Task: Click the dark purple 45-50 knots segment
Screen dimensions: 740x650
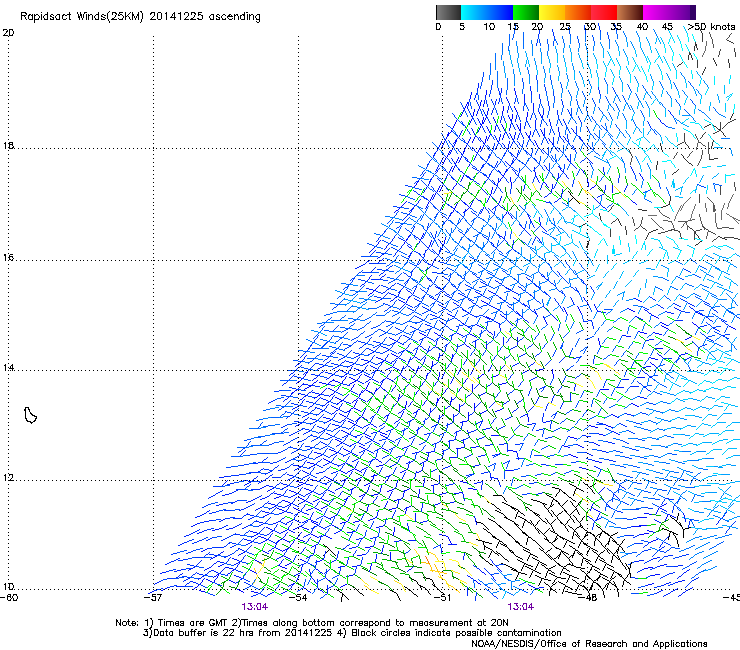Action: (682, 12)
